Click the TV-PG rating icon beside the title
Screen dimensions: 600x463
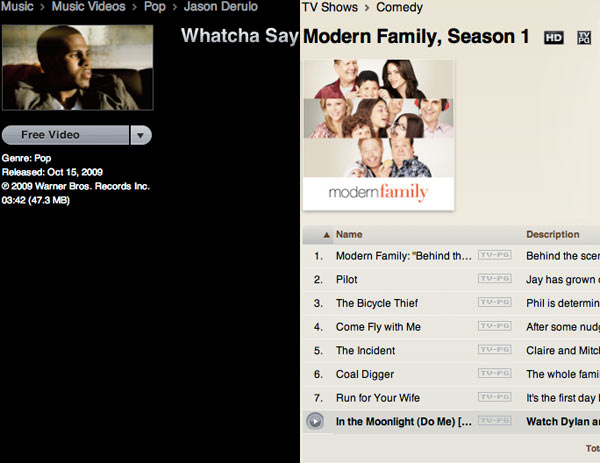coord(584,37)
